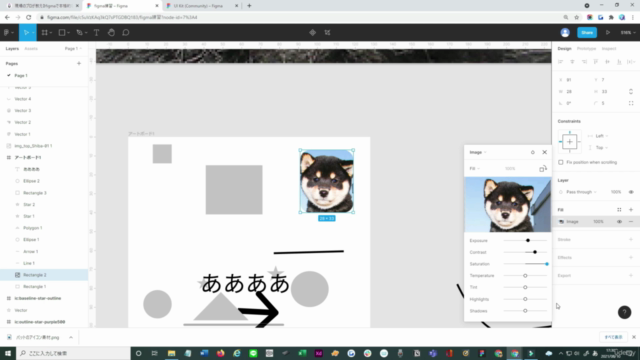Open the Windows Start menu
The image size is (640, 360).
pyautogui.click(x=8, y=353)
